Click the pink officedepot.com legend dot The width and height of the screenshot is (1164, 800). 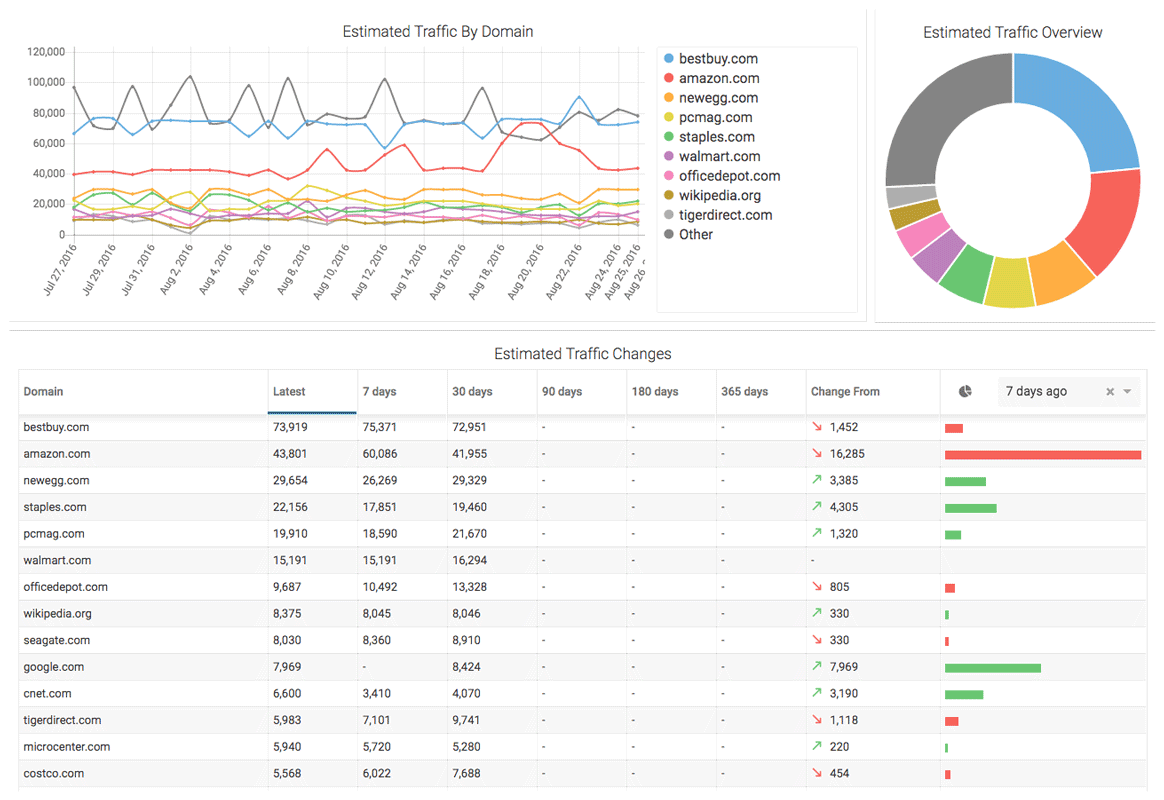(669, 176)
